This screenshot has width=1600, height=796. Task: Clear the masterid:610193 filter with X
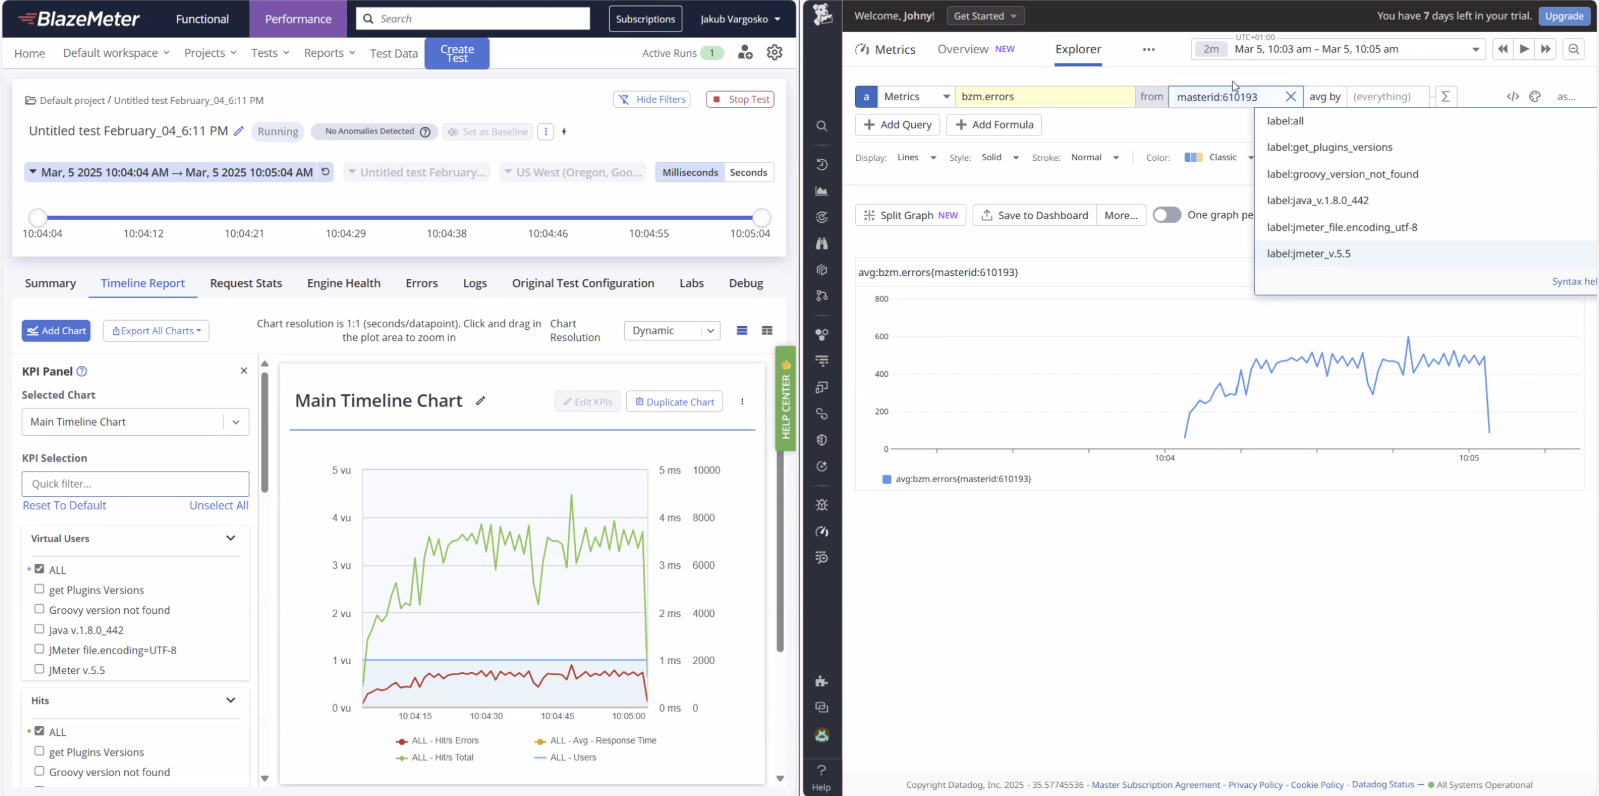point(1290,97)
